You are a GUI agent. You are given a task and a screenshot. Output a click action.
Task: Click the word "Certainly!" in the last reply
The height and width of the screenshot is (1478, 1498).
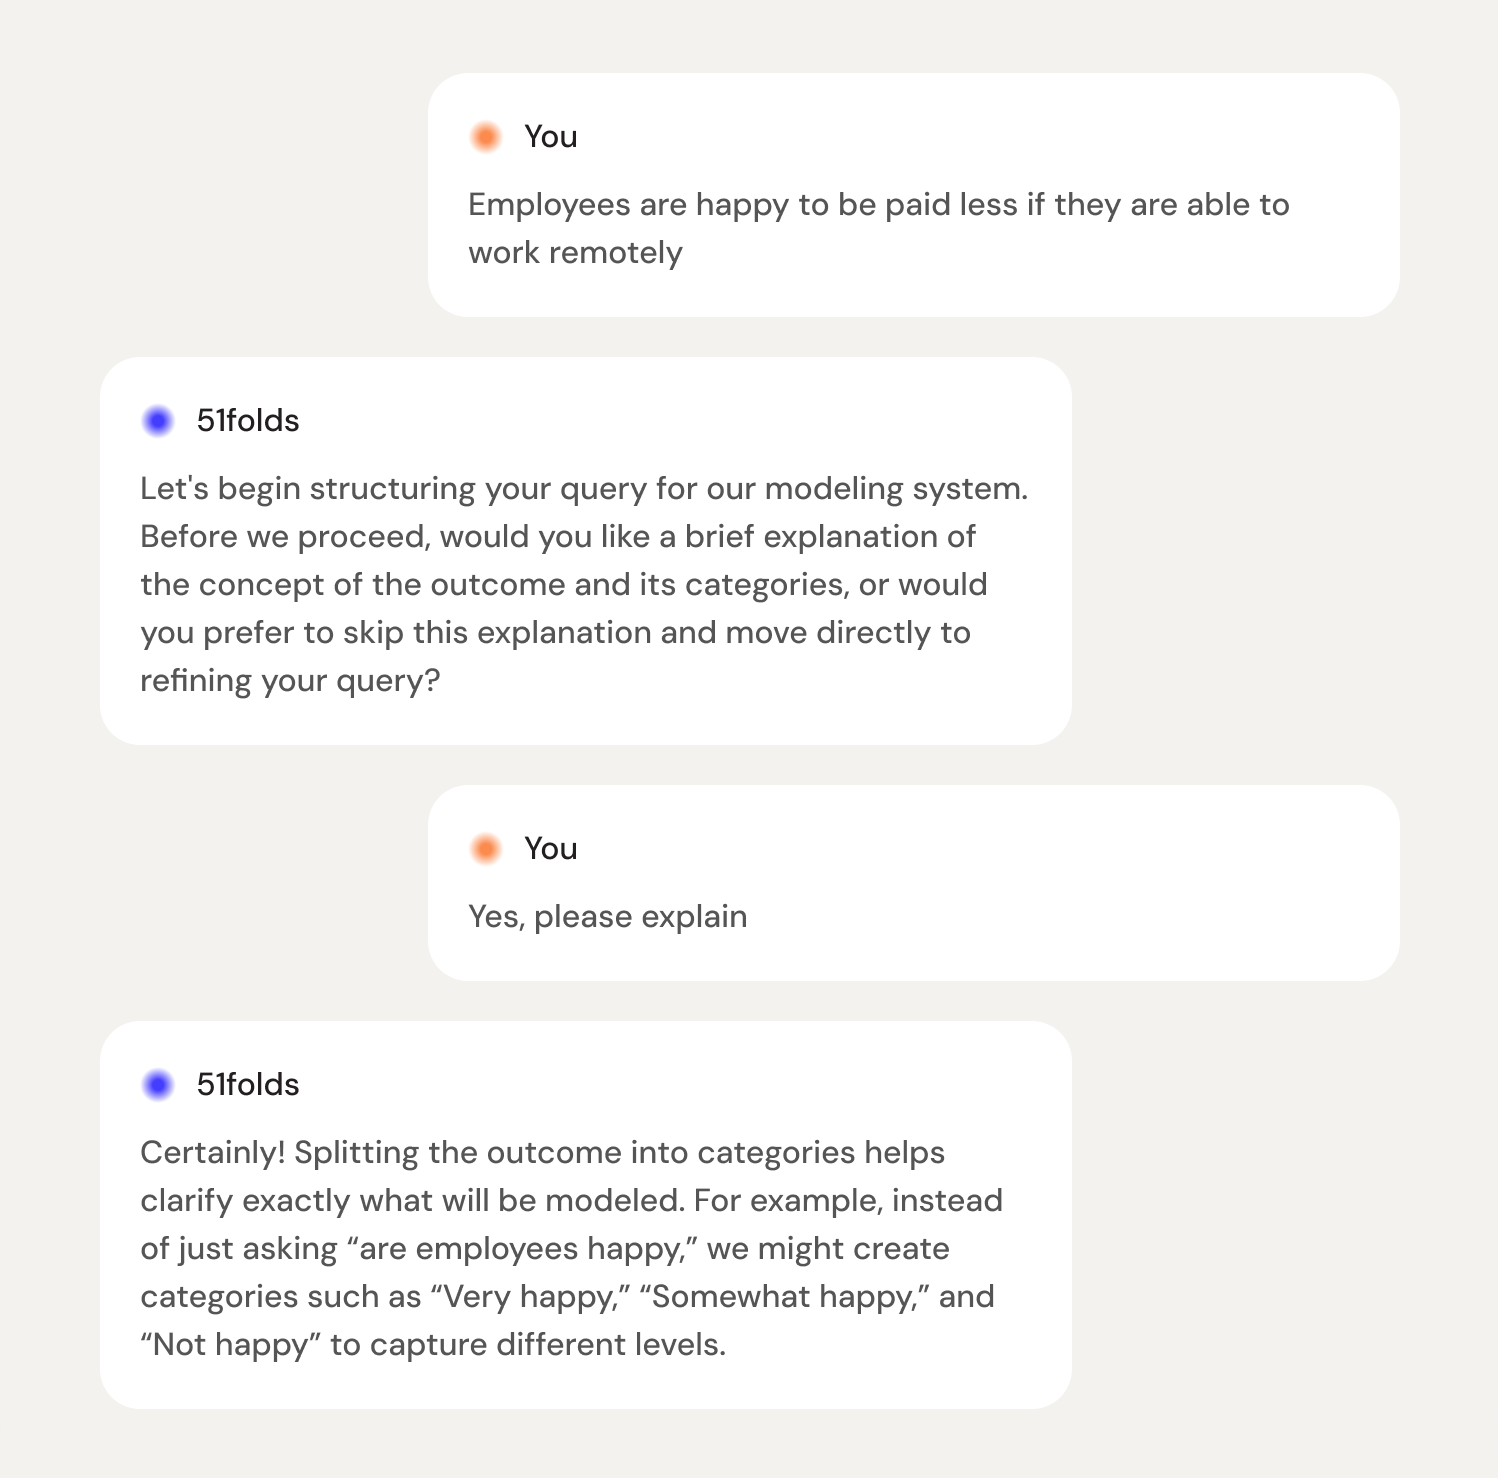point(213,1153)
